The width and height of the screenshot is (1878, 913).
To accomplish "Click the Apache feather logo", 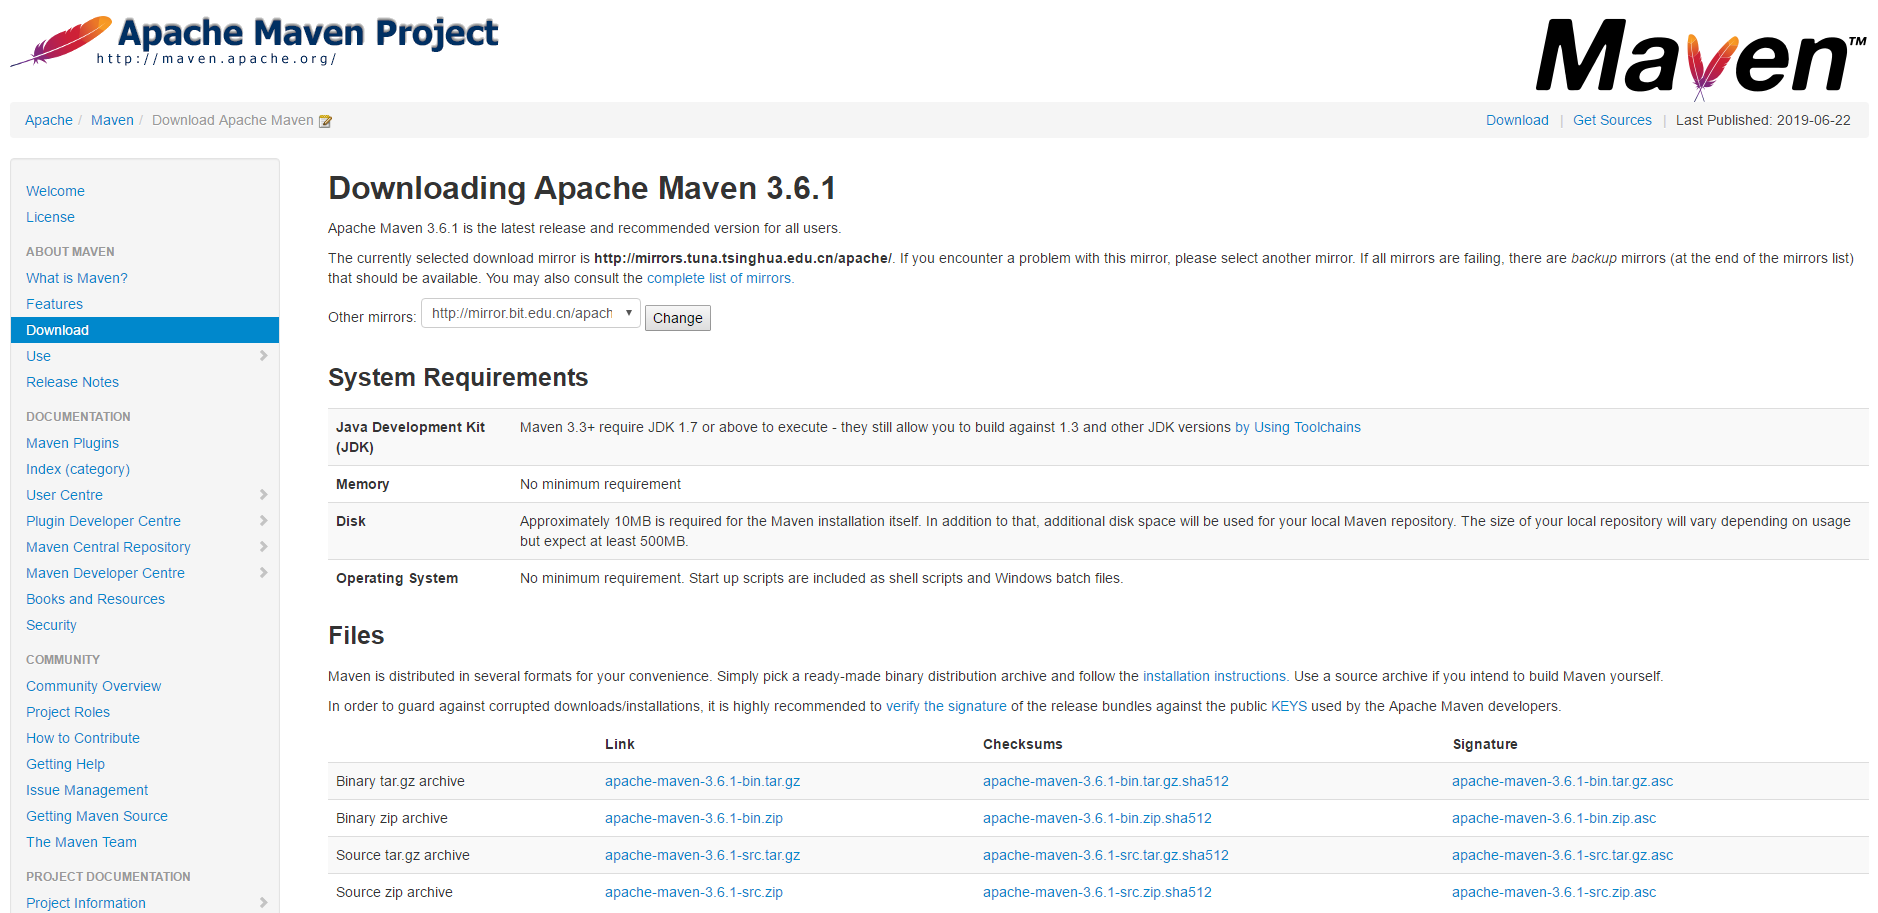I will 61,41.
